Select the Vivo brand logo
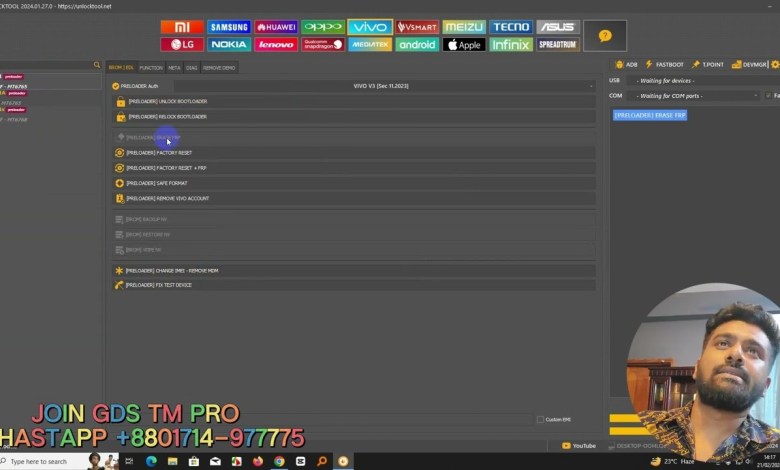The height and width of the screenshot is (470, 780). [370, 27]
